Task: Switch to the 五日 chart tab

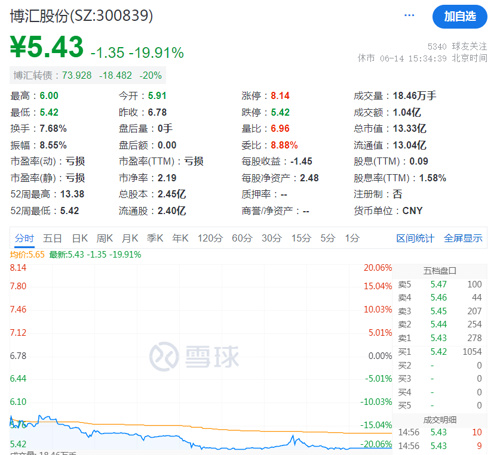Action: point(52,238)
